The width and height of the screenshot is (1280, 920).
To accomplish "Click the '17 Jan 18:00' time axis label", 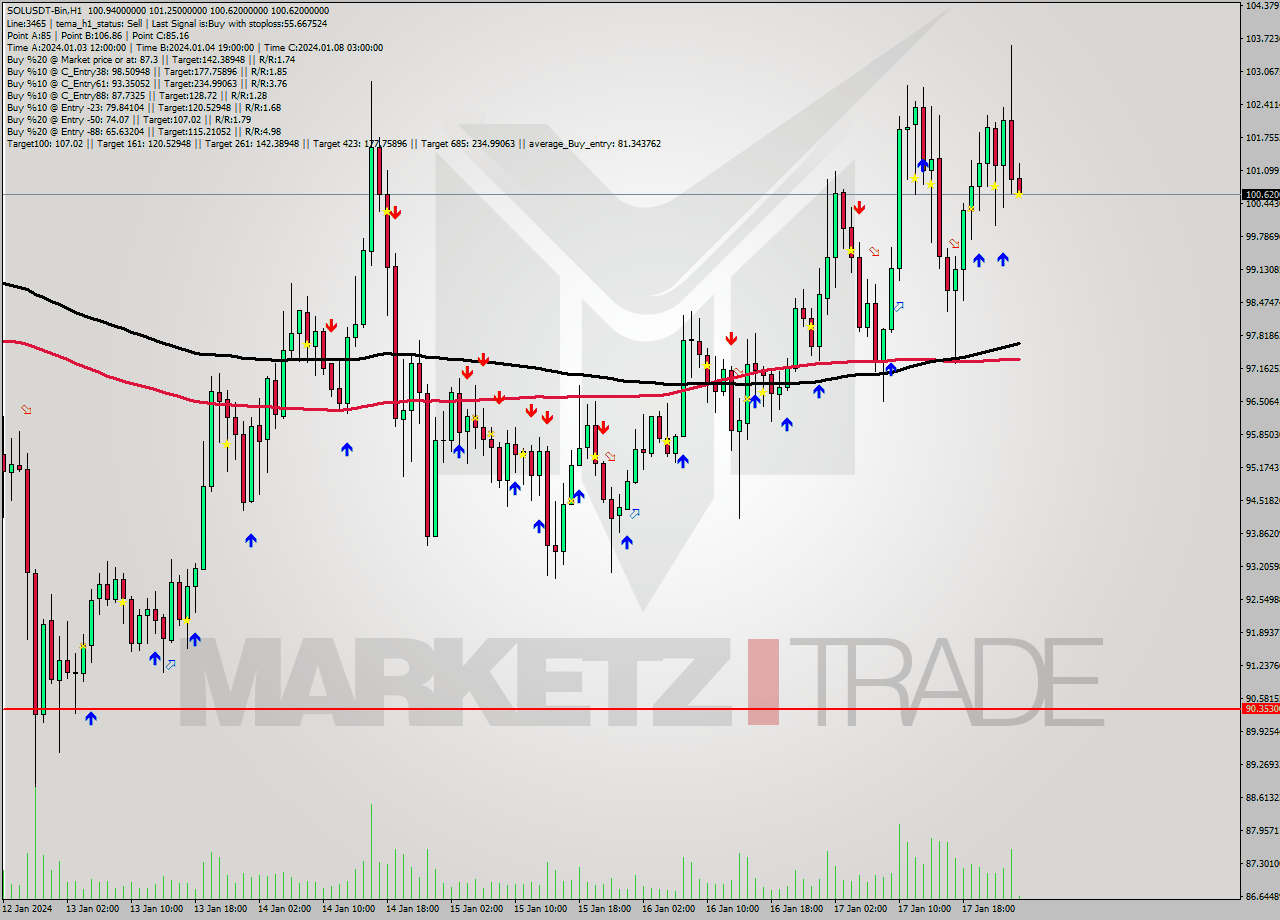I will pyautogui.click(x=987, y=908).
